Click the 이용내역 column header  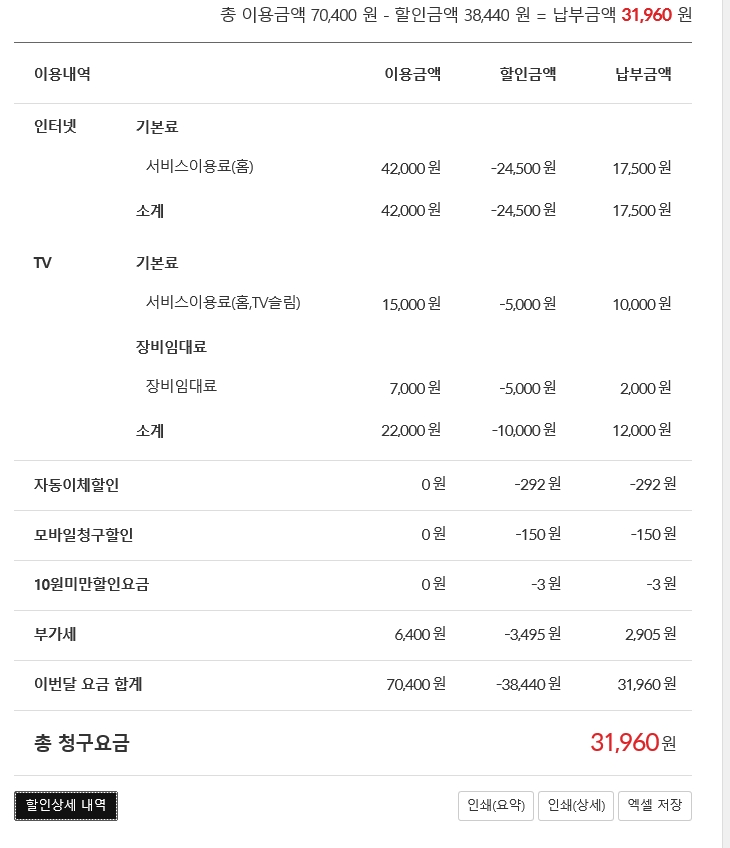[x=62, y=73]
